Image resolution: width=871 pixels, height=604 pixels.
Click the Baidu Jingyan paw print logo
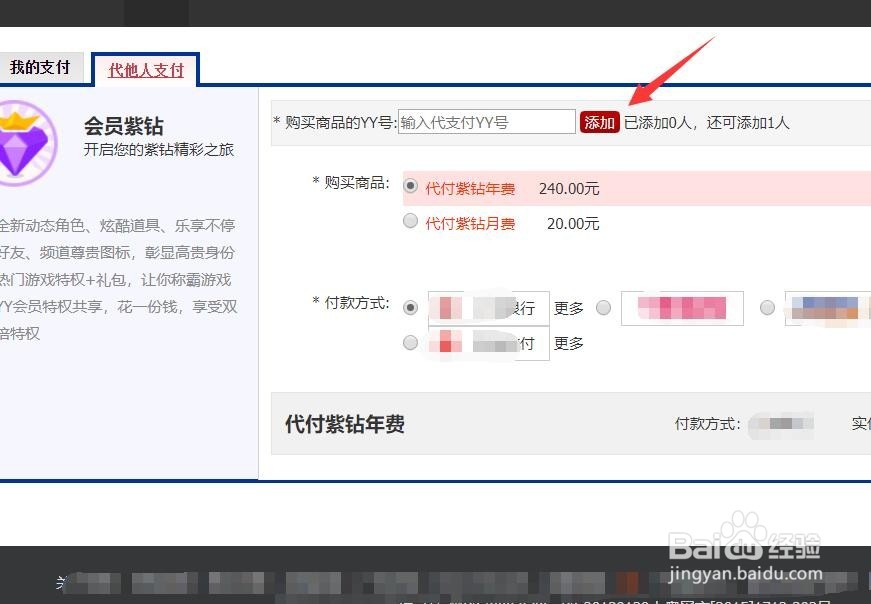740,531
